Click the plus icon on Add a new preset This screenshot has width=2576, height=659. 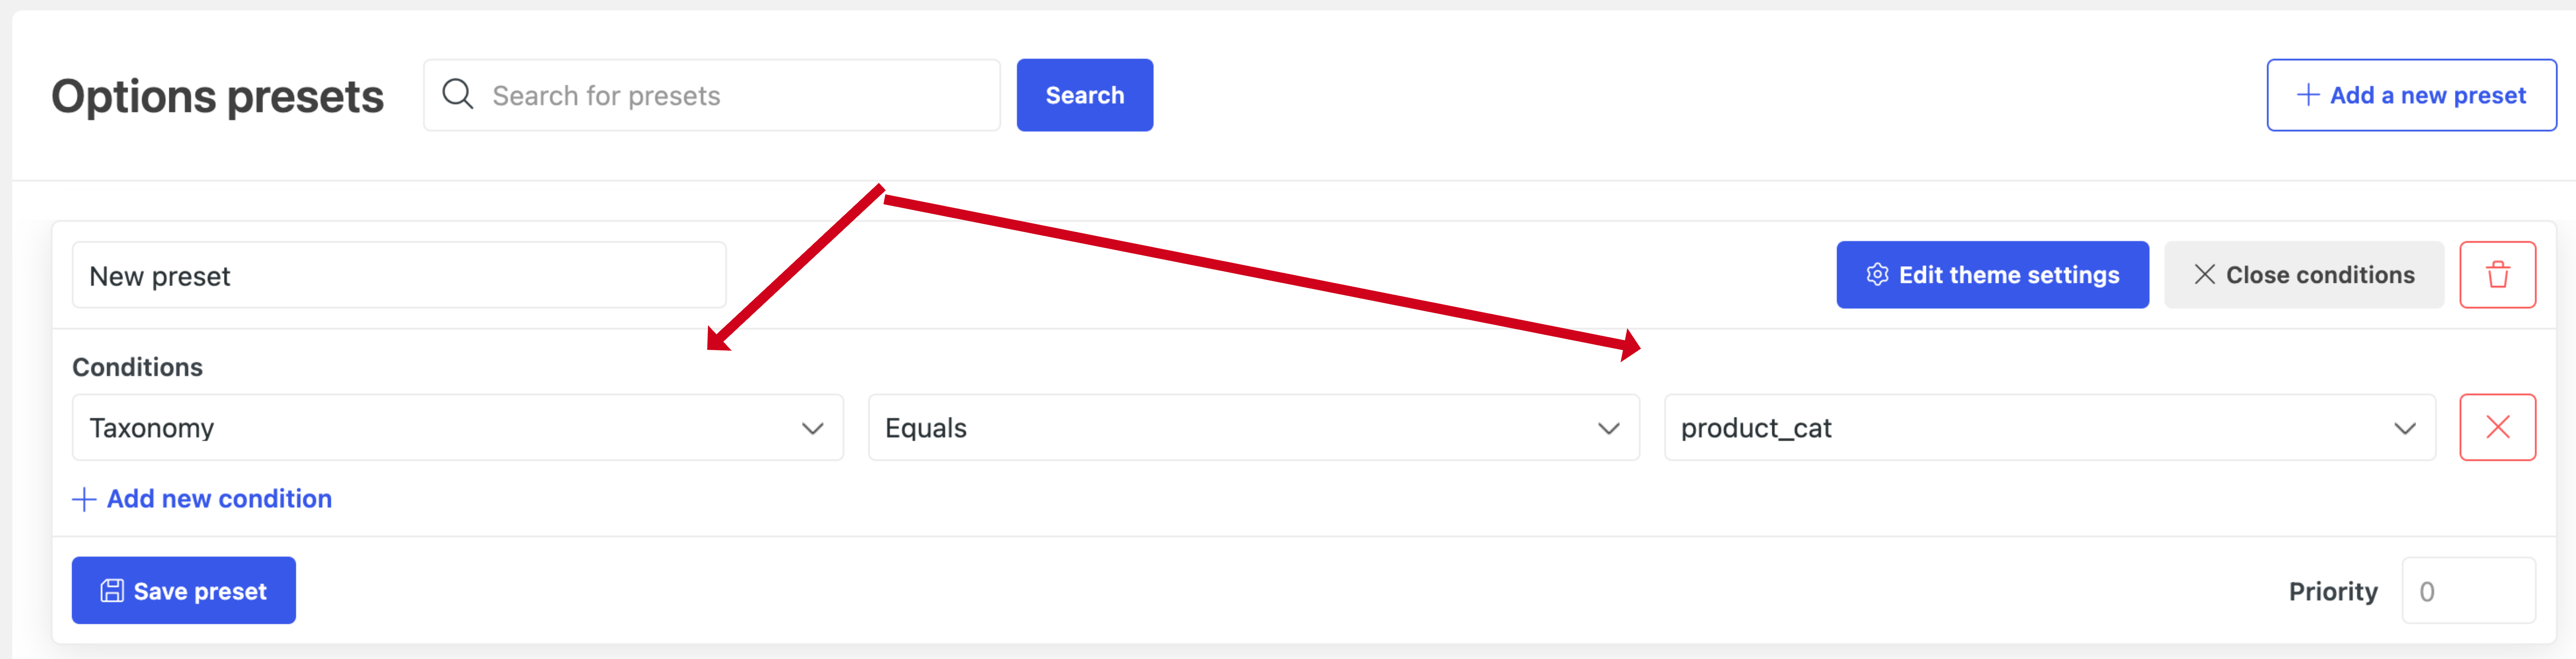click(2308, 95)
